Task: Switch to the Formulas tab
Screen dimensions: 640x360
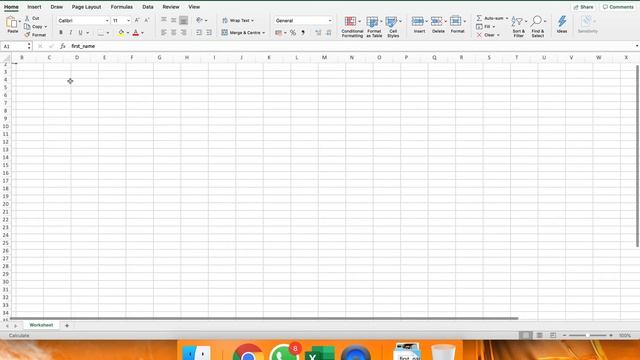Action: [x=122, y=7]
